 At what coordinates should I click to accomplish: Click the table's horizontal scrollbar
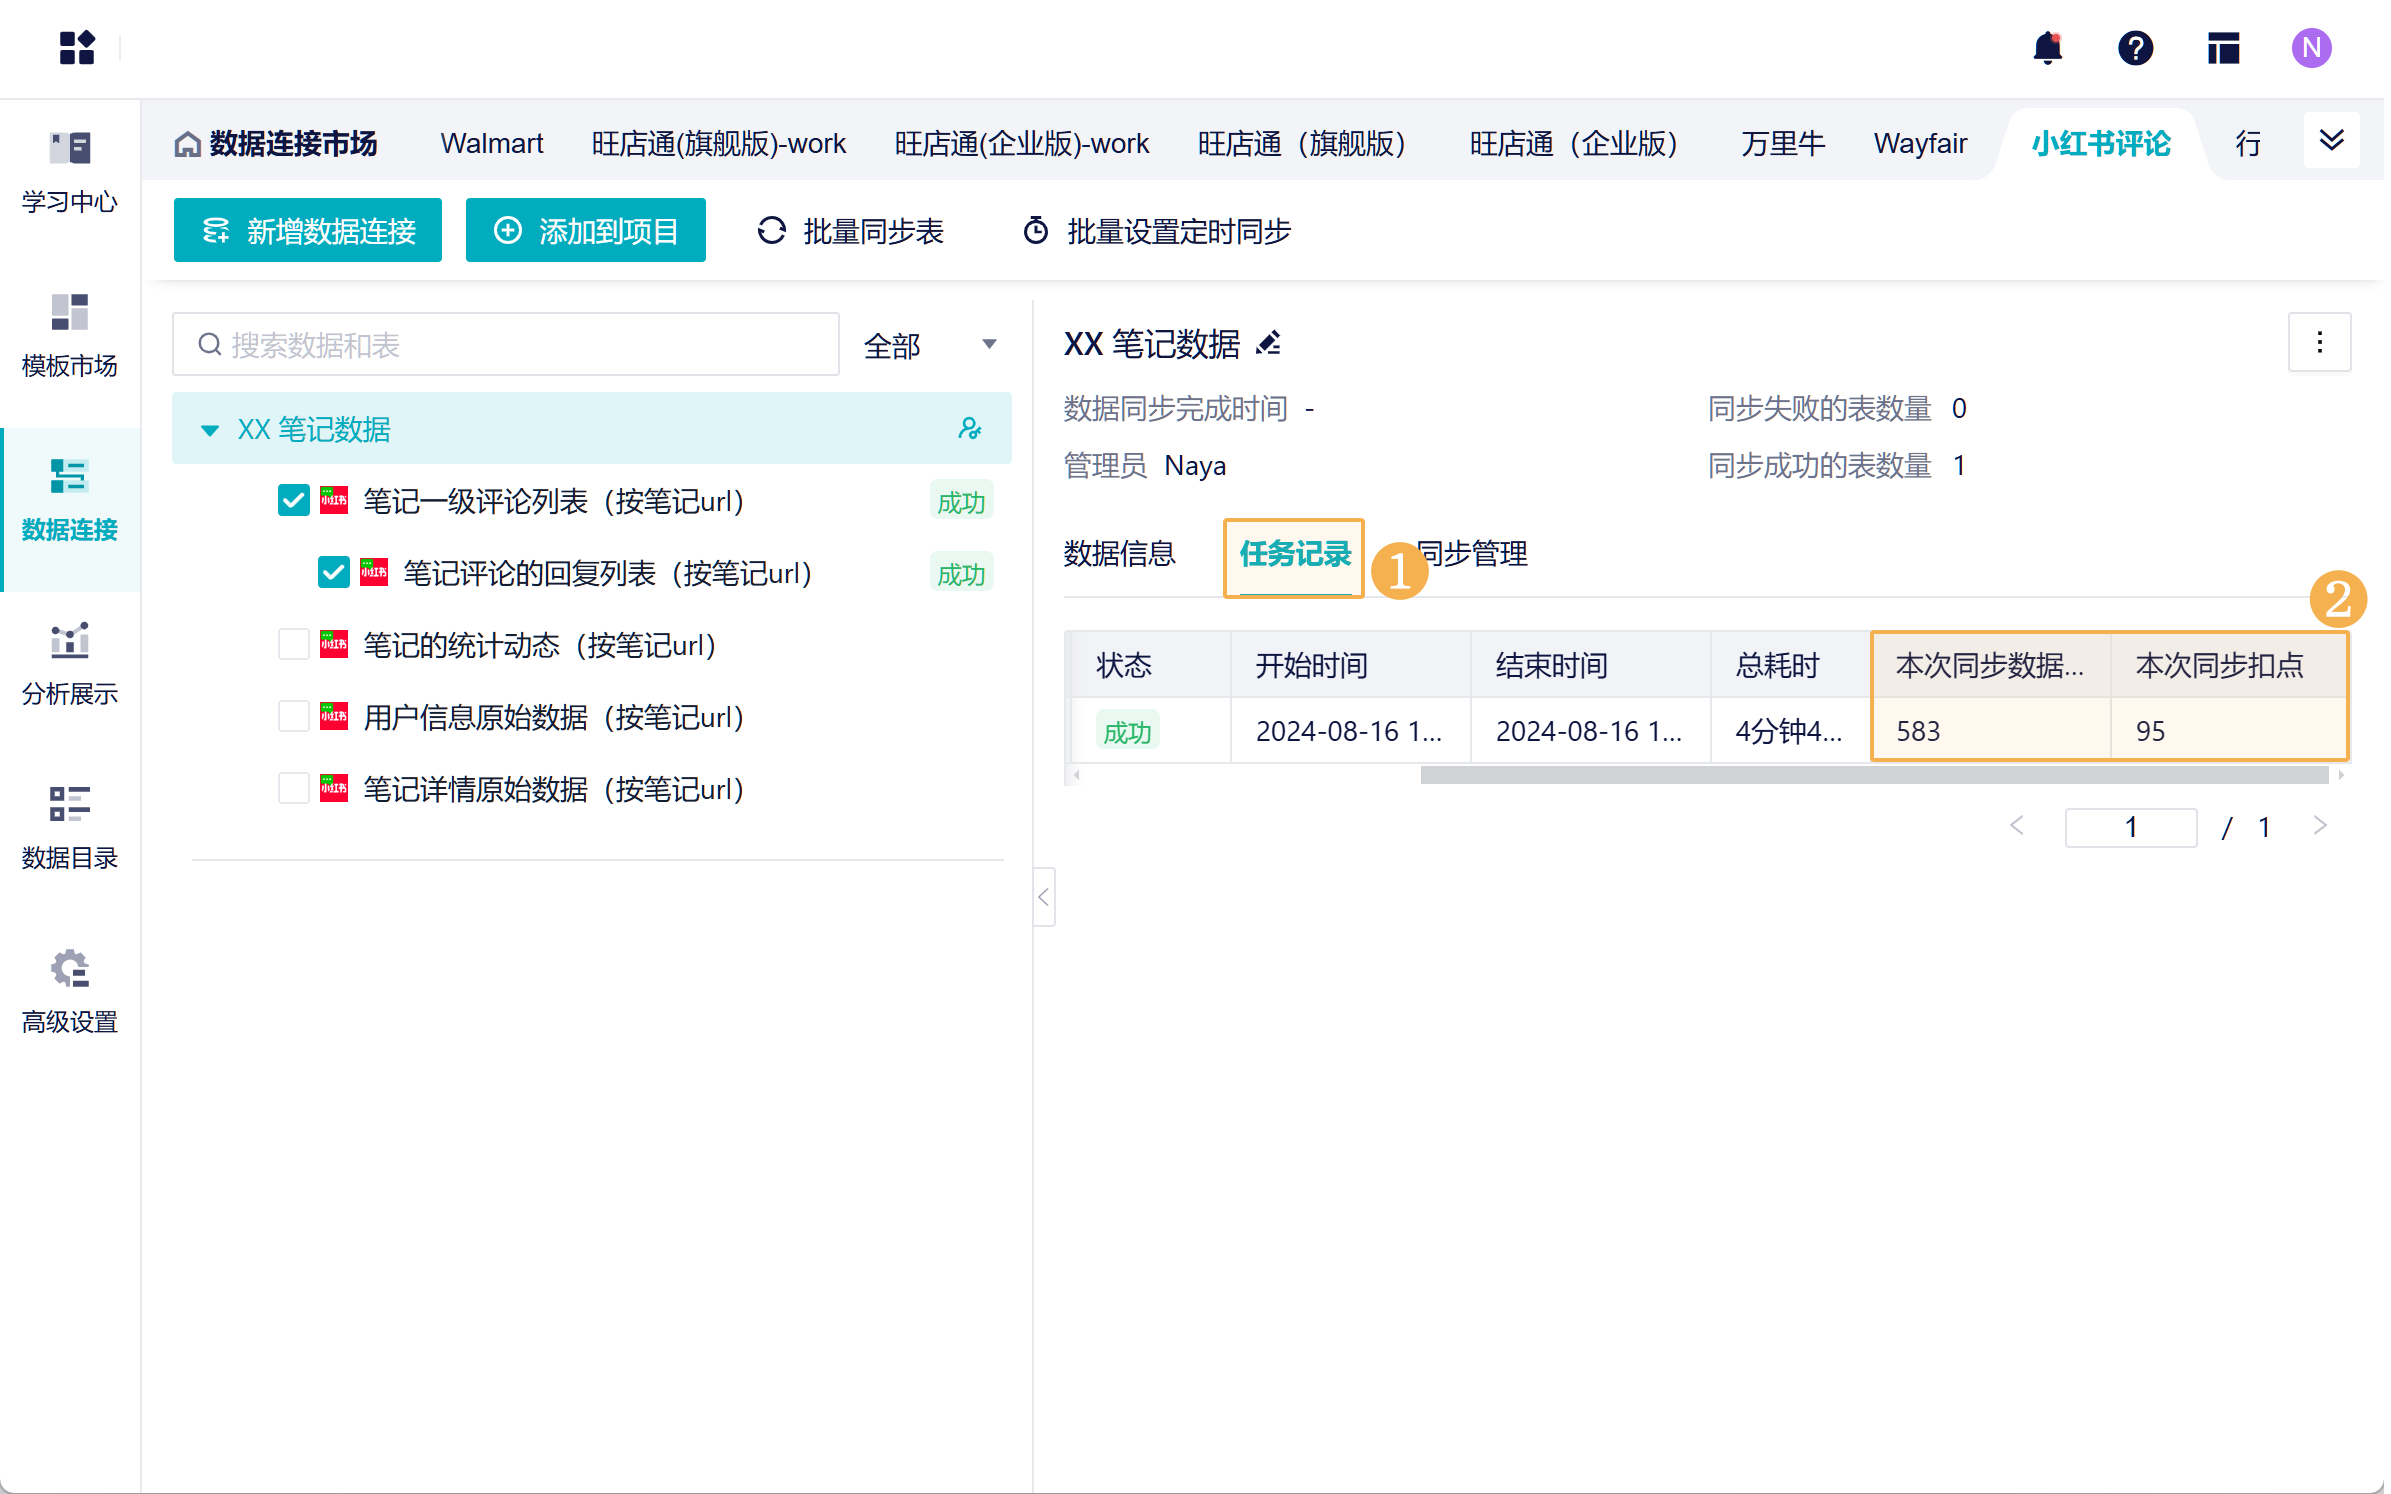[1873, 775]
